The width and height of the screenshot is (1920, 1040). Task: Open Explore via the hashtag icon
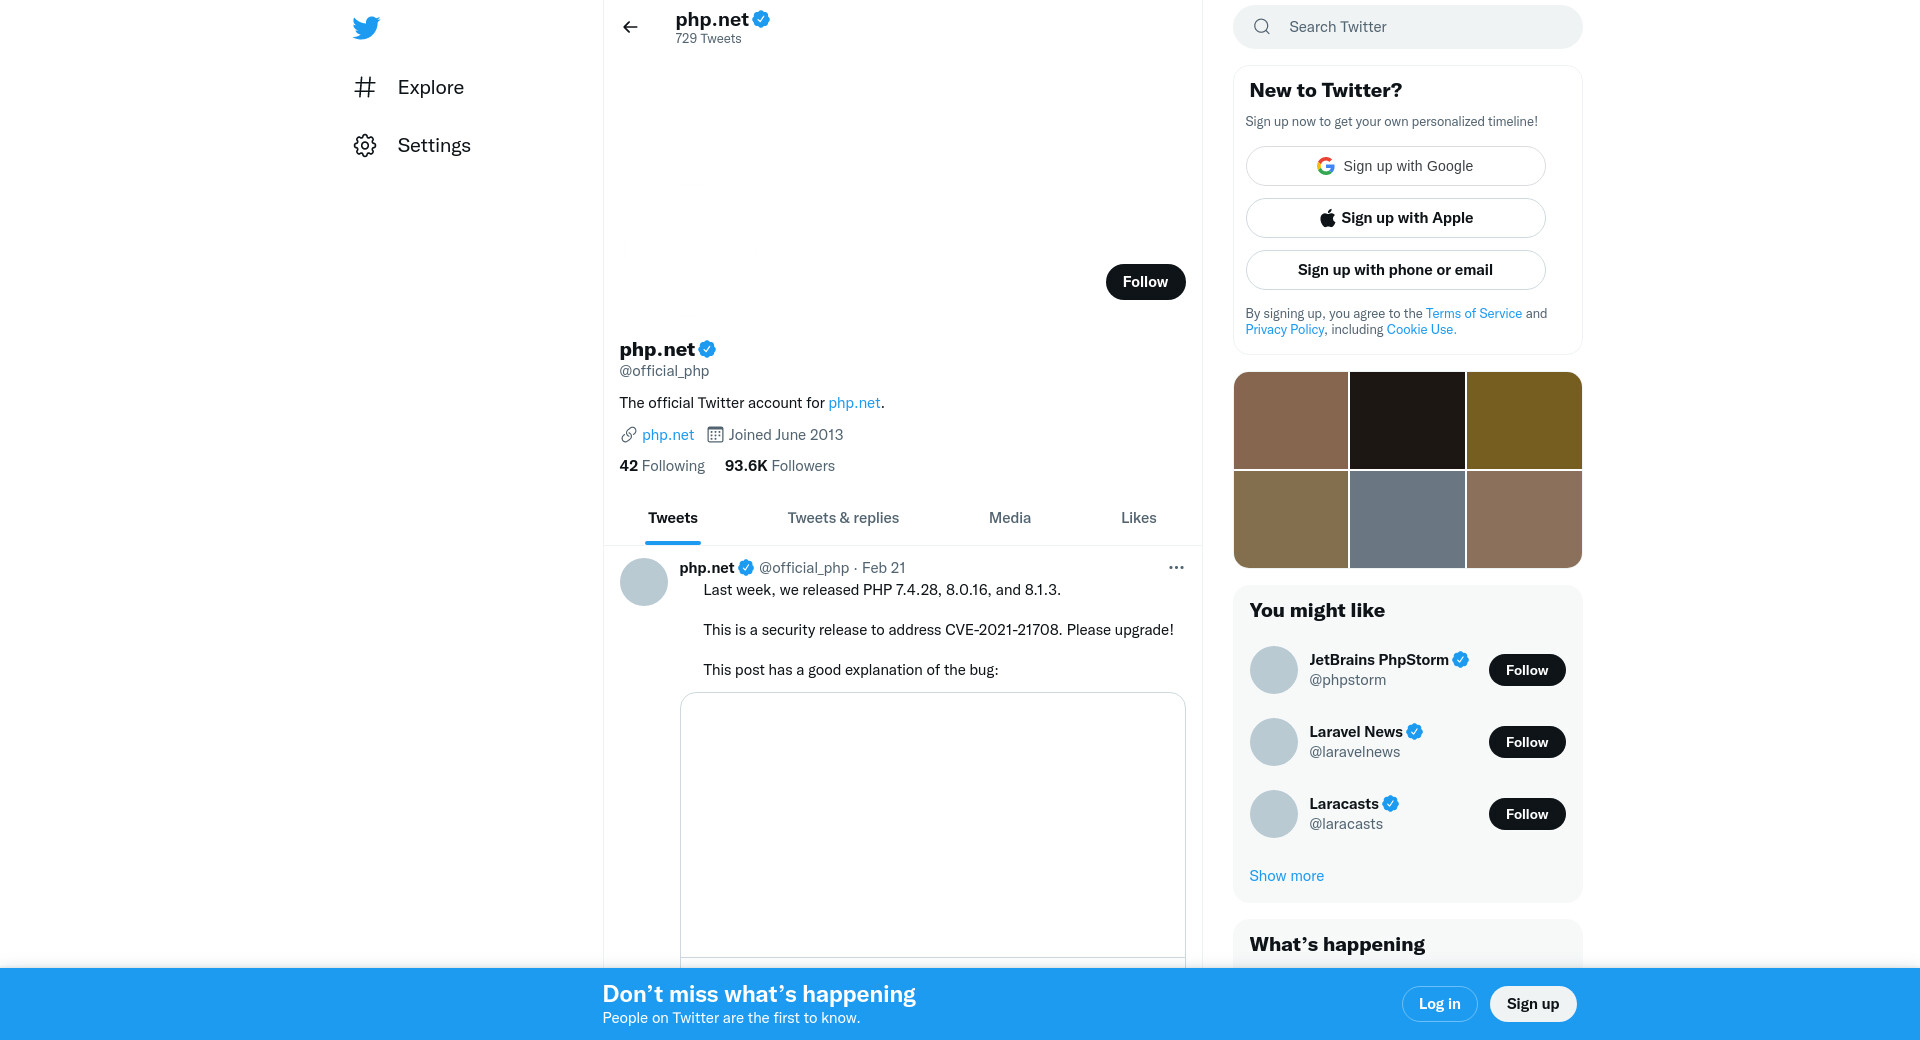click(365, 88)
